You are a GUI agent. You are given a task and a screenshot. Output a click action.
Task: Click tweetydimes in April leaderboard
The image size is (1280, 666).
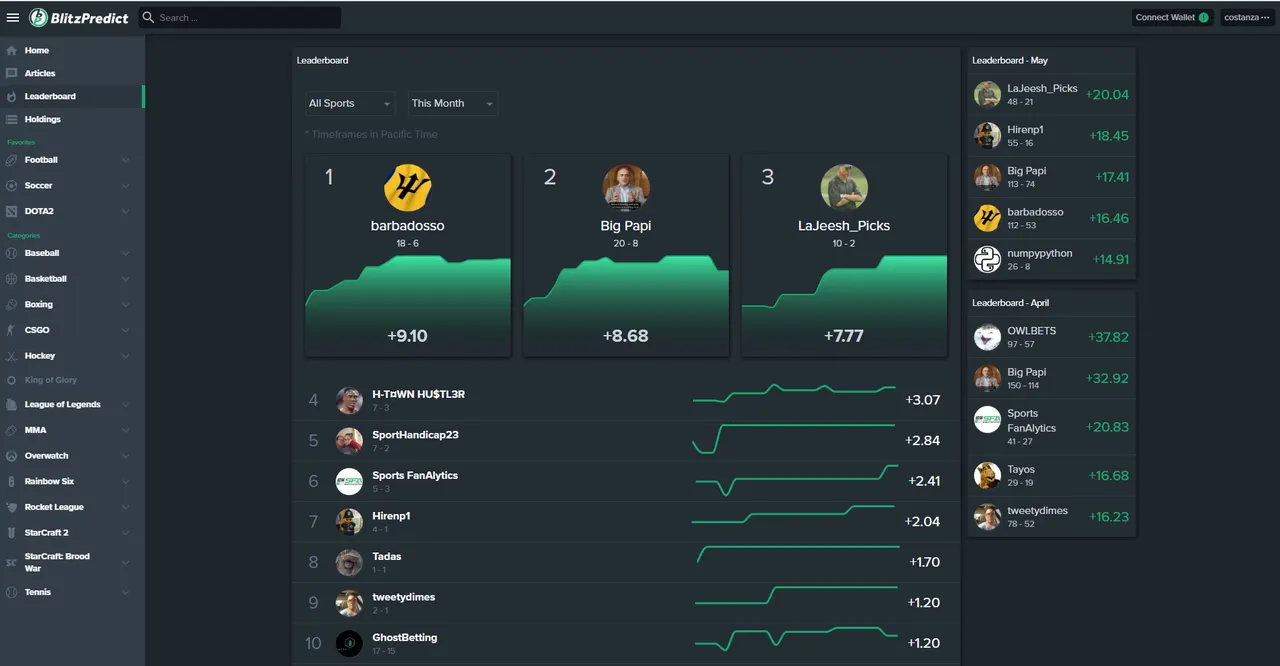coord(1037,510)
